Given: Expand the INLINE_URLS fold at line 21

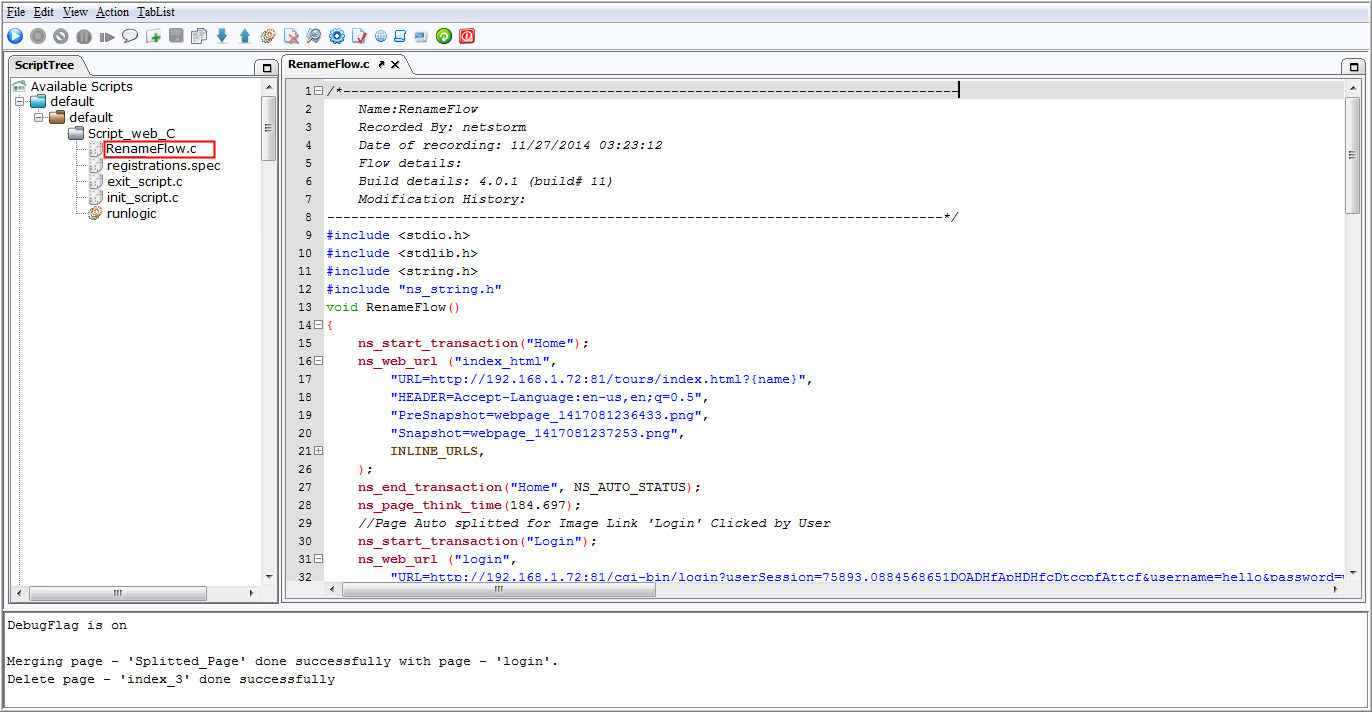Looking at the screenshot, I should tap(318, 451).
